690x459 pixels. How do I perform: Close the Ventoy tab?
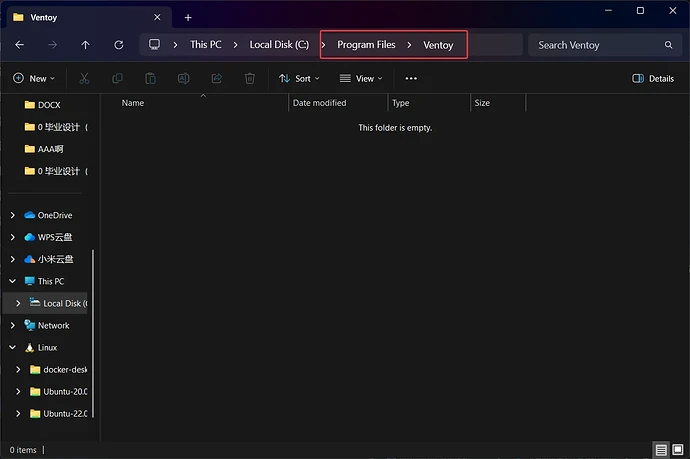[157, 17]
